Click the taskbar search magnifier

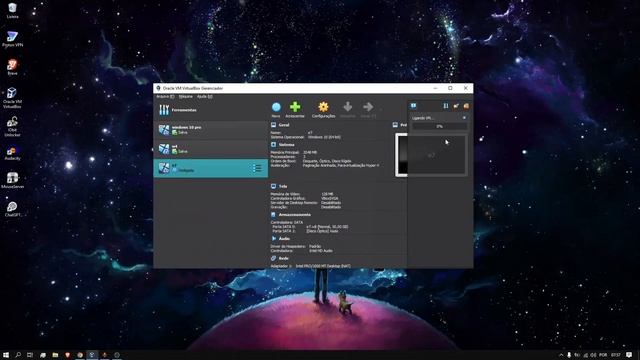(18, 355)
